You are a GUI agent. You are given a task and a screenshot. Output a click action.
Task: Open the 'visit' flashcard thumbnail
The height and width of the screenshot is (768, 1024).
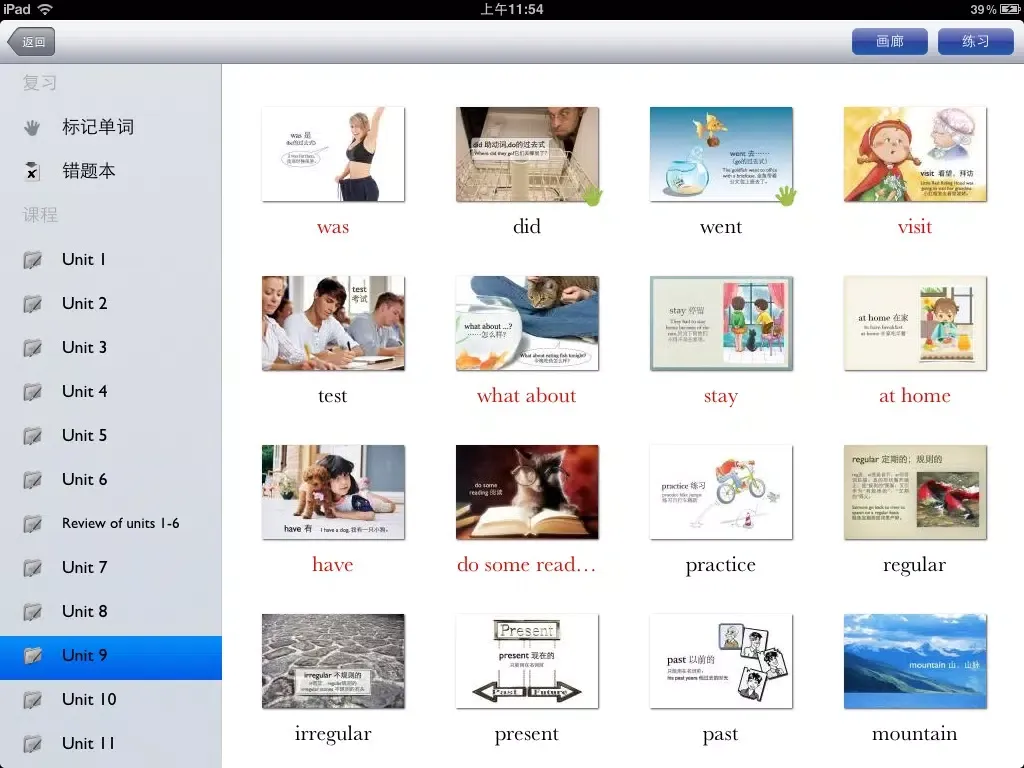click(x=915, y=154)
